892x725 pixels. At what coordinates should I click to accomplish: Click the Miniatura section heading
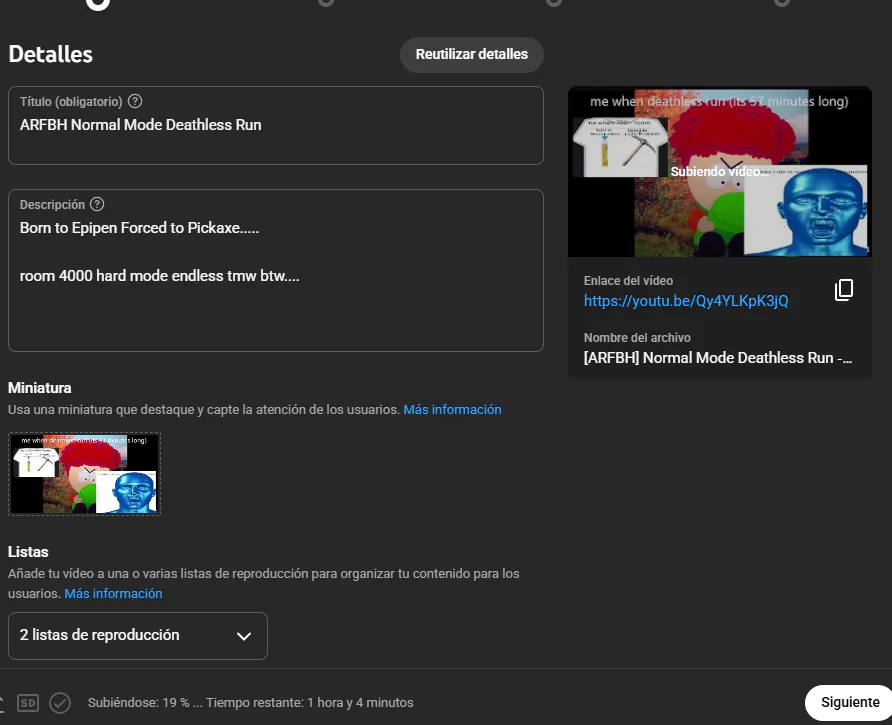(40, 388)
